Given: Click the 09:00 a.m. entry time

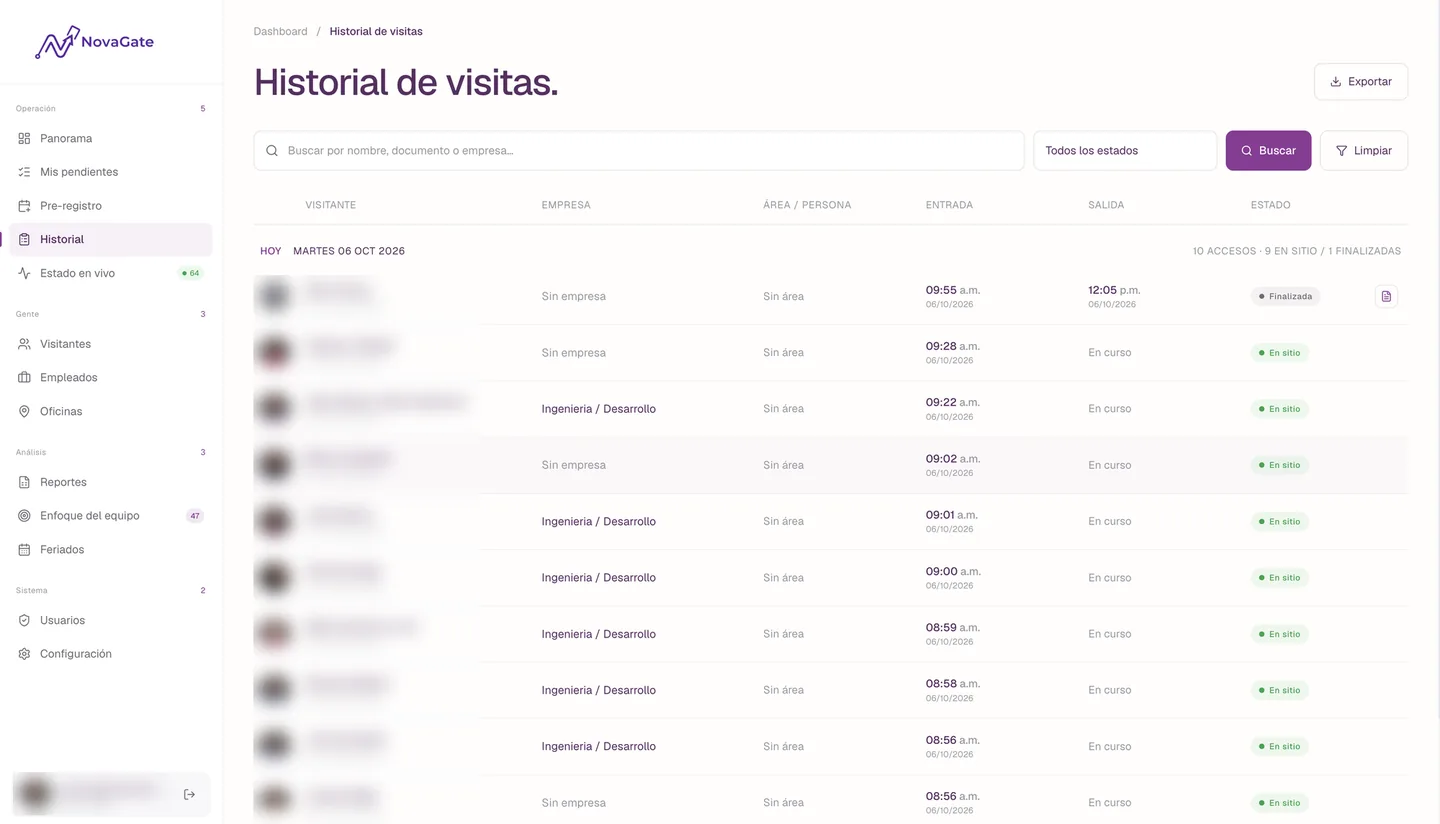Looking at the screenshot, I should pos(953,572).
